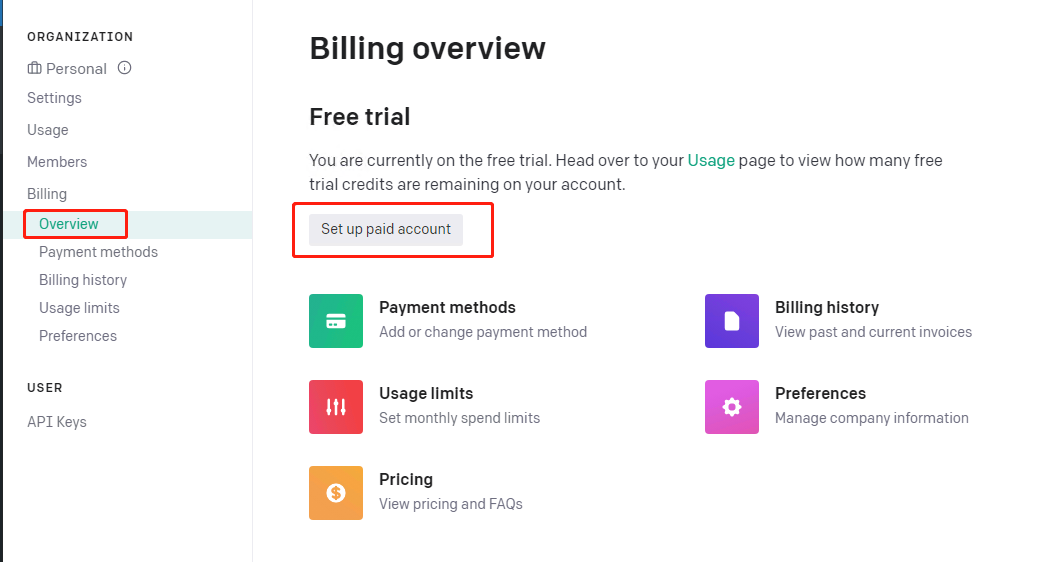Screen dimensions: 1060x562
Task: Select Billing in the organization sidebar
Action: pyautogui.click(x=47, y=194)
